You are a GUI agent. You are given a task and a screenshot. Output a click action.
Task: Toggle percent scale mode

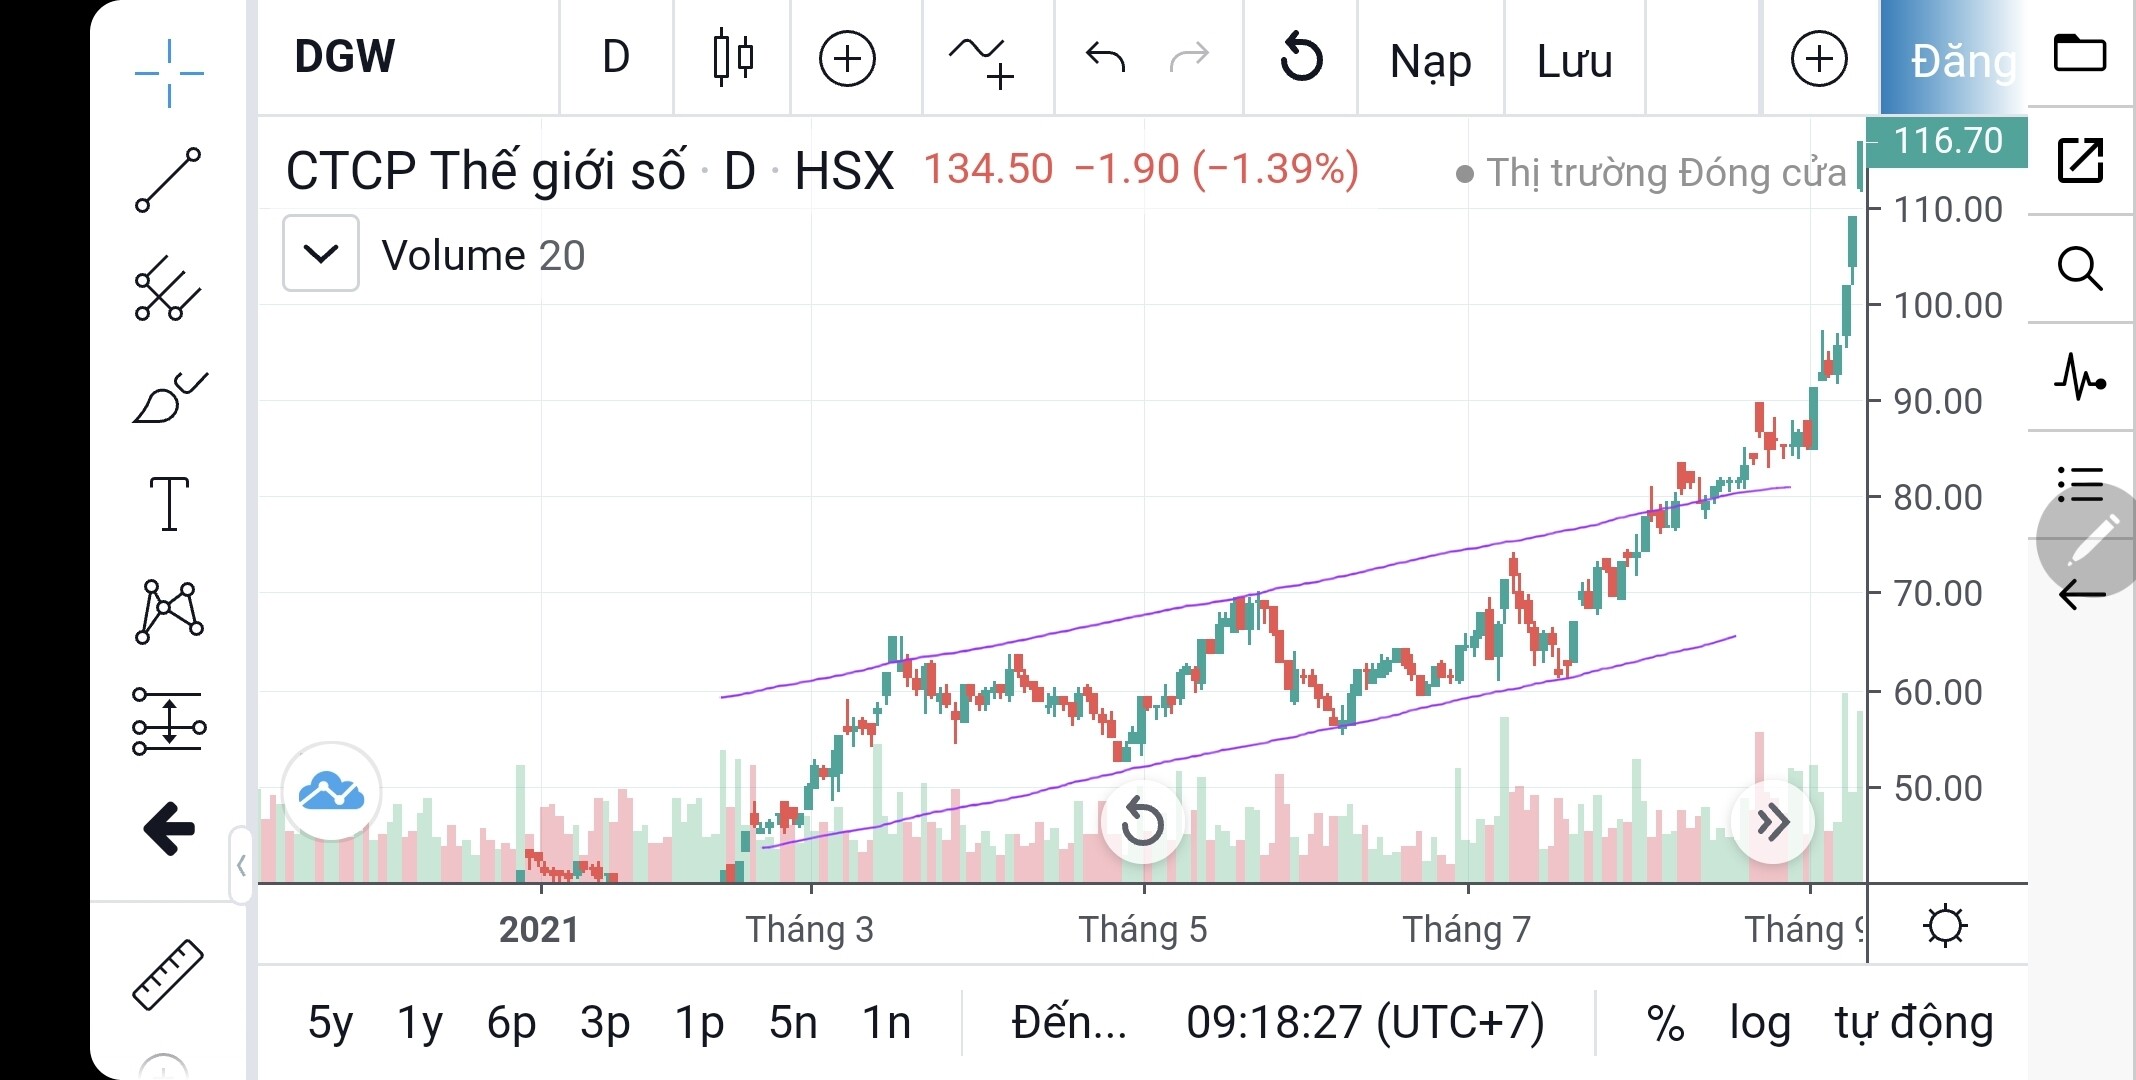pos(1665,1023)
